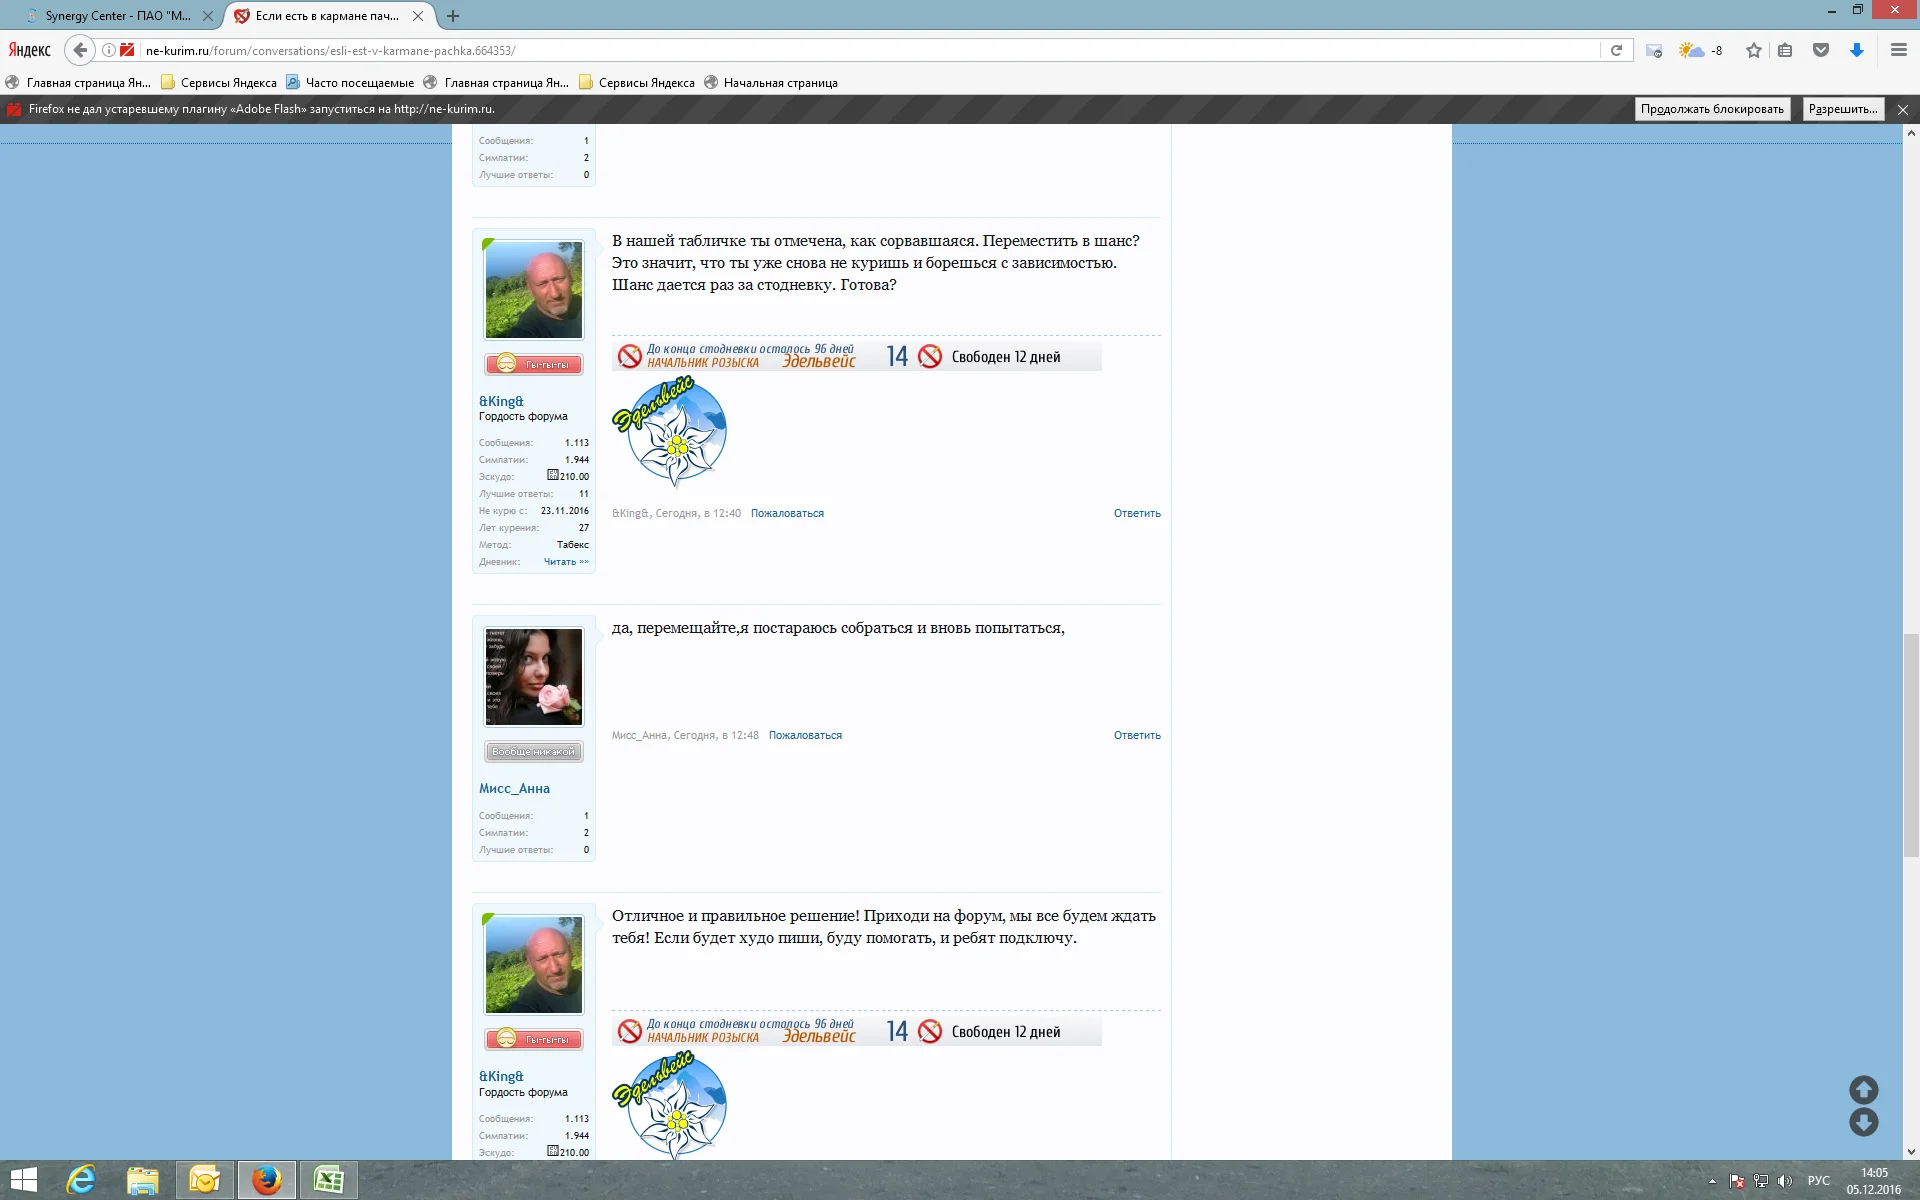The image size is (1920, 1200).
Task: Click the scroll-to-bottom arrow icon
Action: point(1863,1122)
